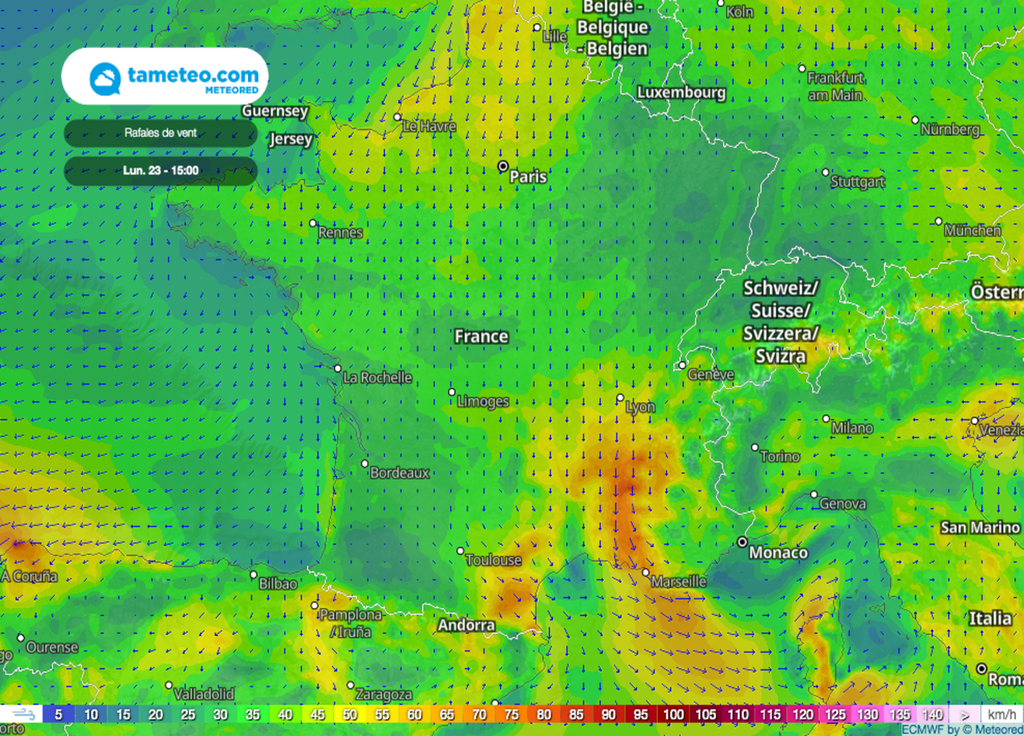Click the Le Havre marker dot
Viewport: 1024px width, 736px height.
[397, 117]
